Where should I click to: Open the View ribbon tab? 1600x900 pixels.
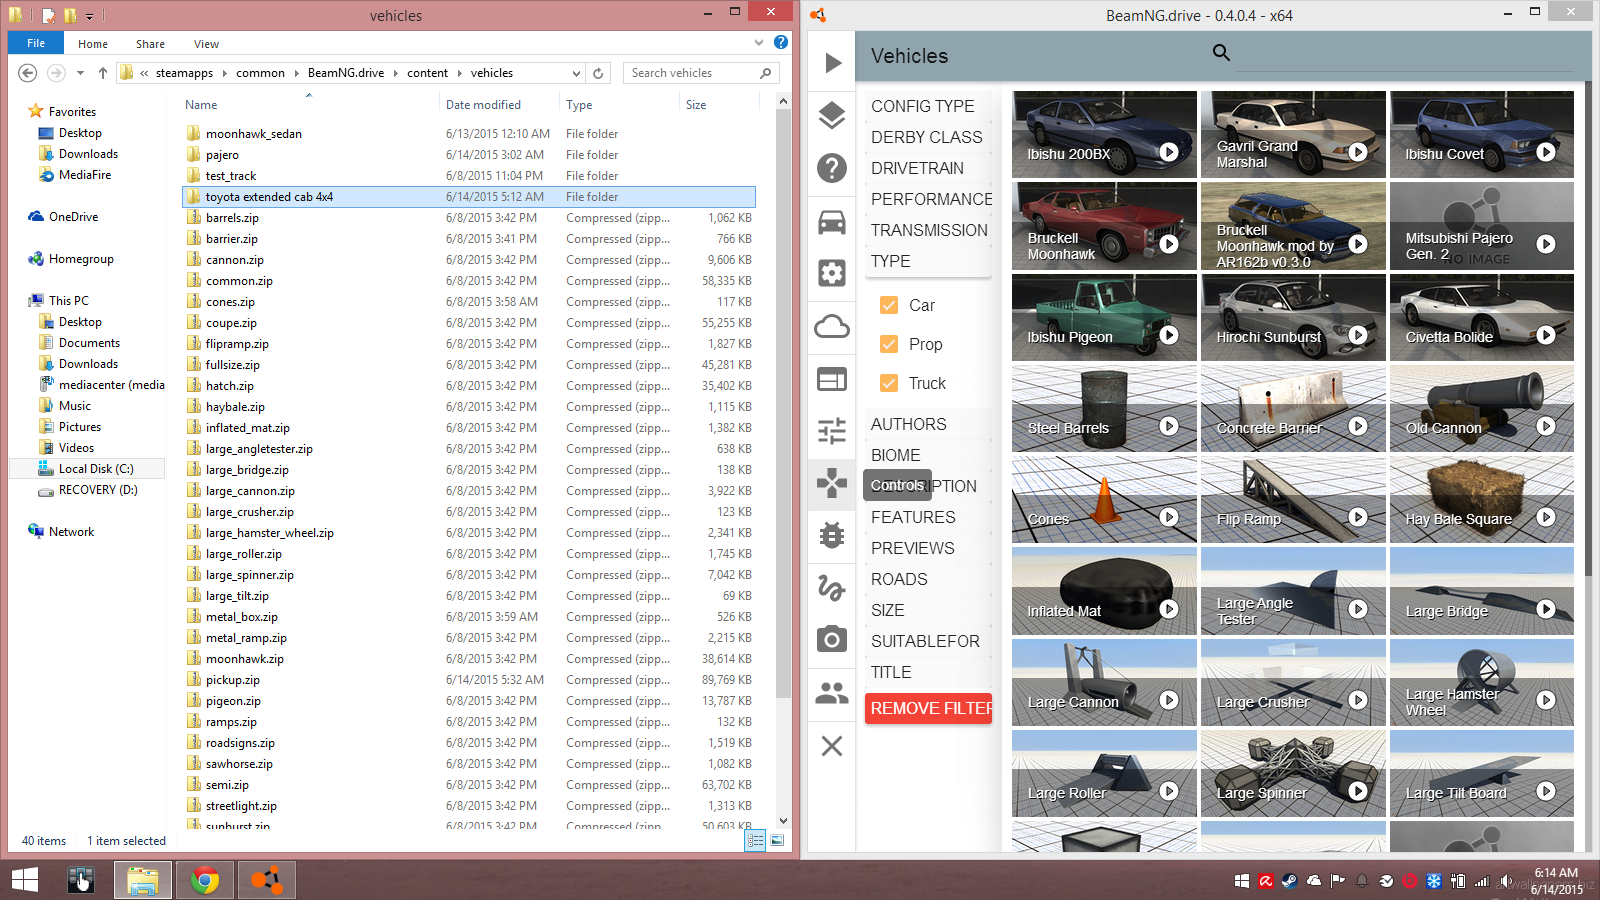[207, 44]
